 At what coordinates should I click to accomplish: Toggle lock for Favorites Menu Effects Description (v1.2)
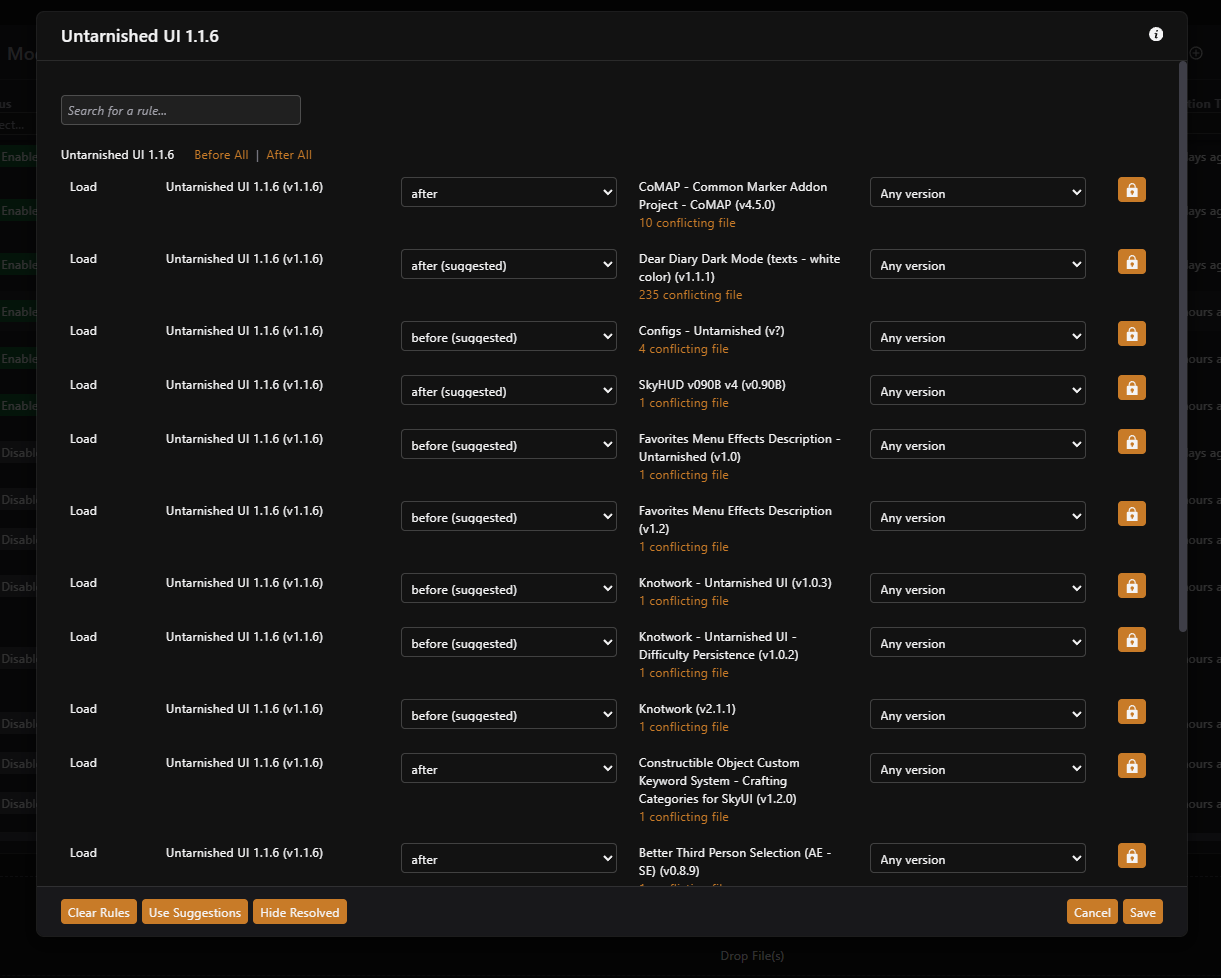(x=1132, y=514)
